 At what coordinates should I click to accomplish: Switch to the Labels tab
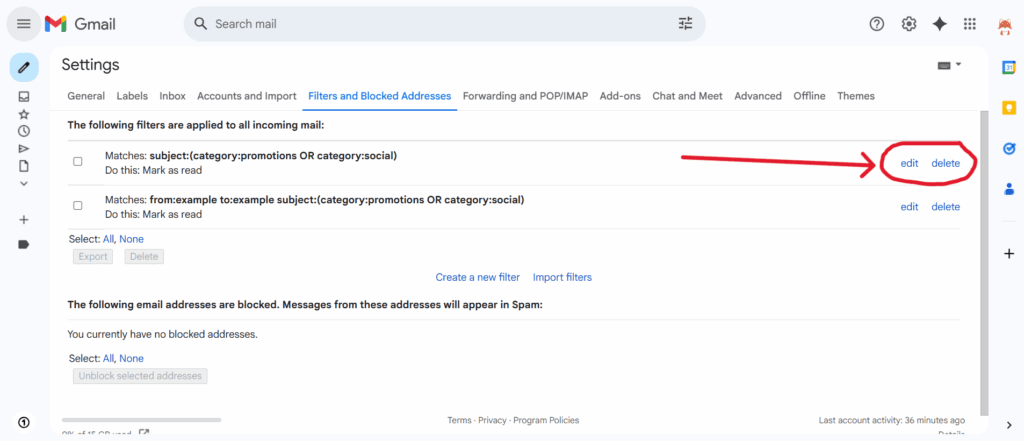pyautogui.click(x=132, y=96)
